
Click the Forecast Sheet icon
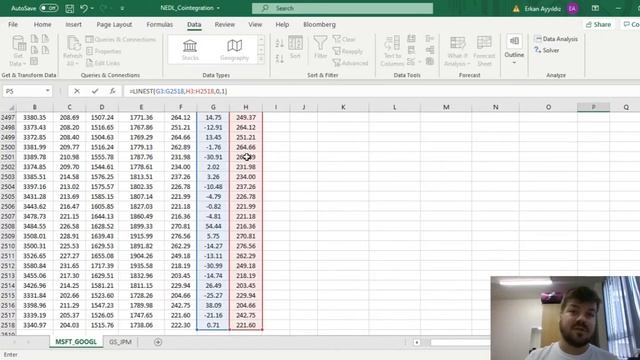tap(484, 51)
